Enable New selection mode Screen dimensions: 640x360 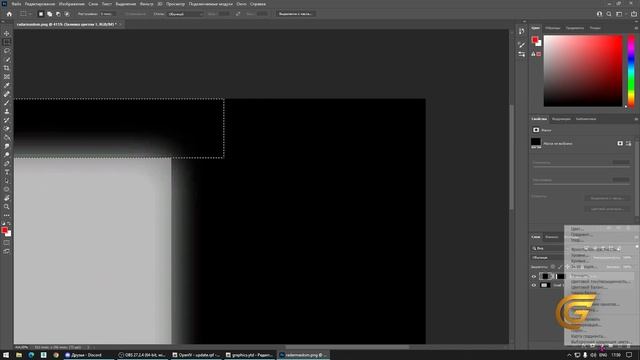41,14
